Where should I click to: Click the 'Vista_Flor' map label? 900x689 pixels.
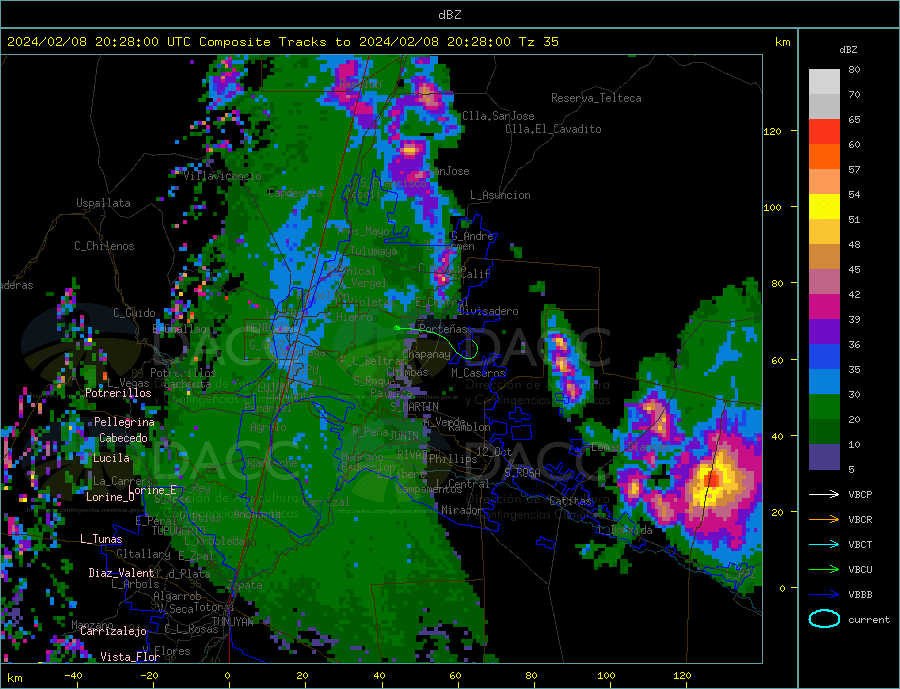pos(130,657)
